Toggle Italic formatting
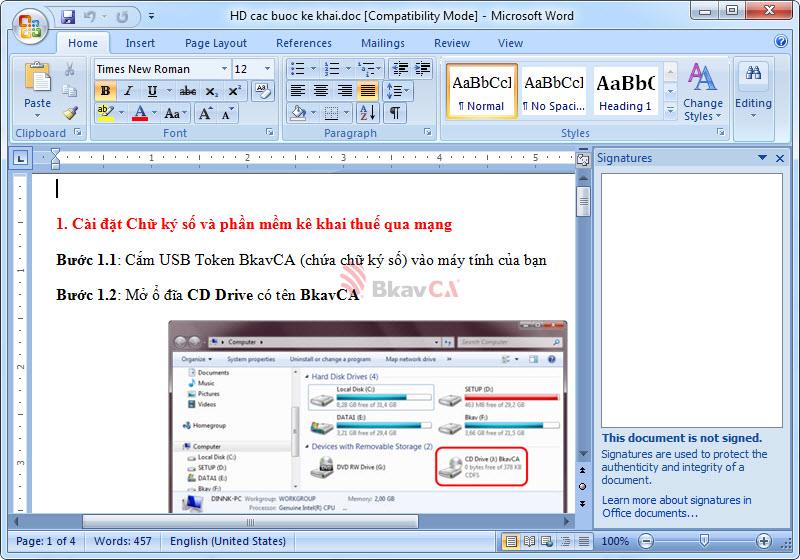800x560 pixels. tap(128, 91)
